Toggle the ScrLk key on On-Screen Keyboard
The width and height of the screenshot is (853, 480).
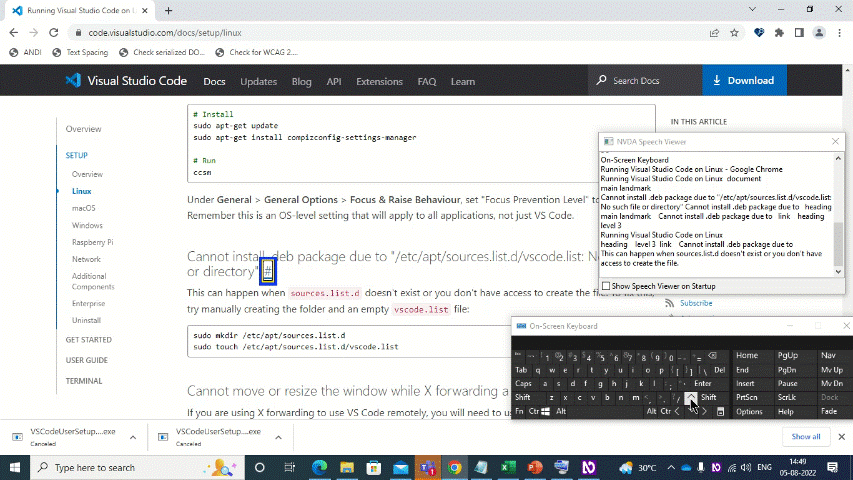click(x=787, y=398)
